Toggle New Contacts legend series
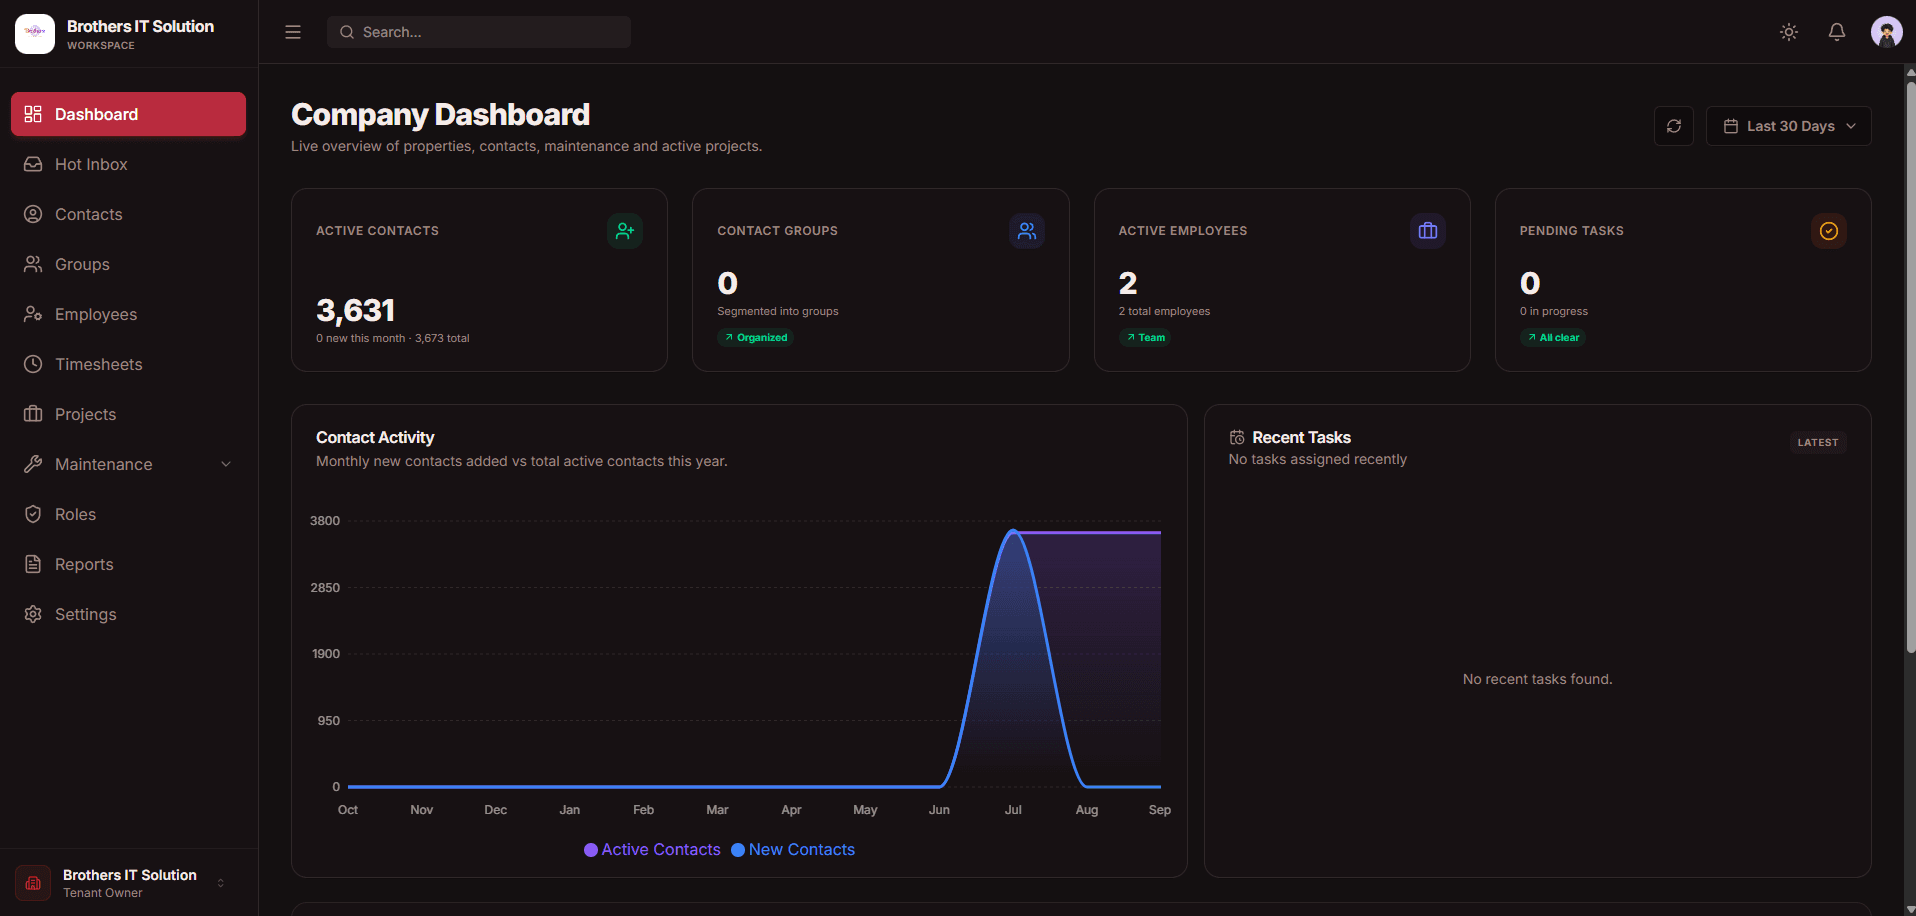Image resolution: width=1916 pixels, height=916 pixels. [793, 850]
